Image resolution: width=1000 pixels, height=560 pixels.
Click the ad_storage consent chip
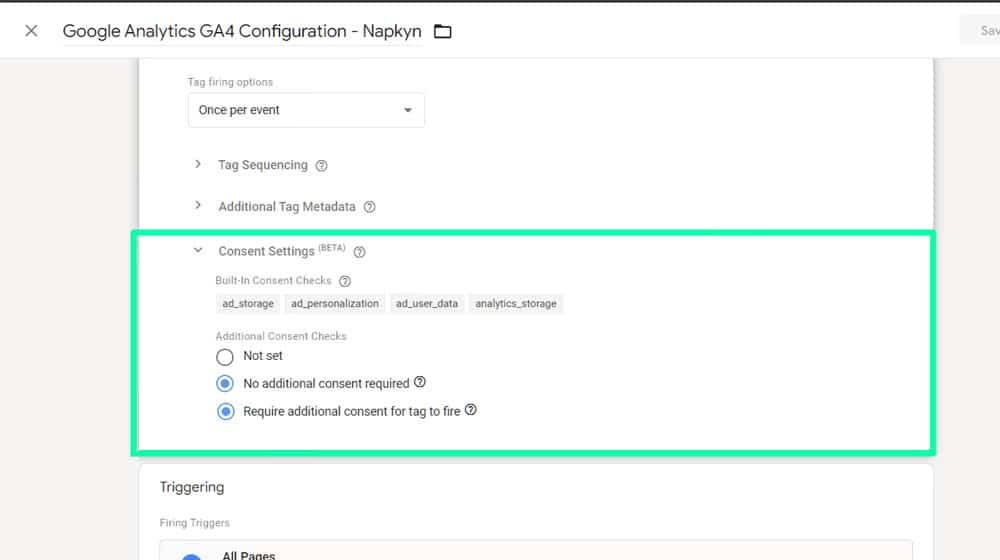[x=247, y=303]
